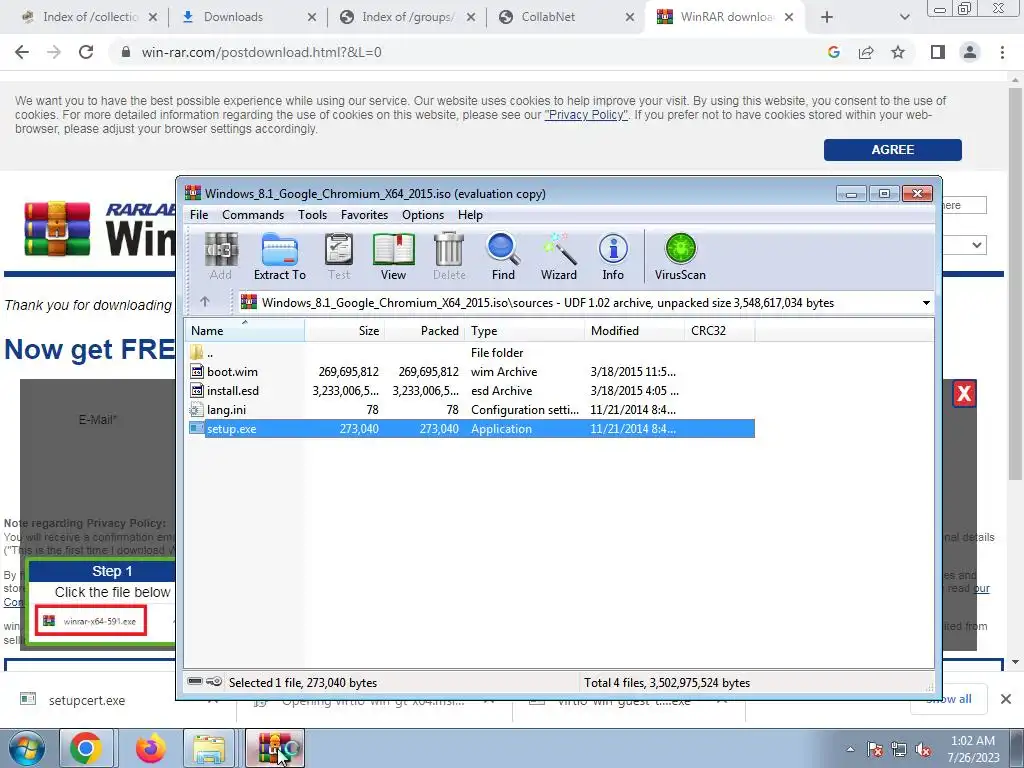Sort by the Name column header
1024x768 pixels.
pos(245,330)
